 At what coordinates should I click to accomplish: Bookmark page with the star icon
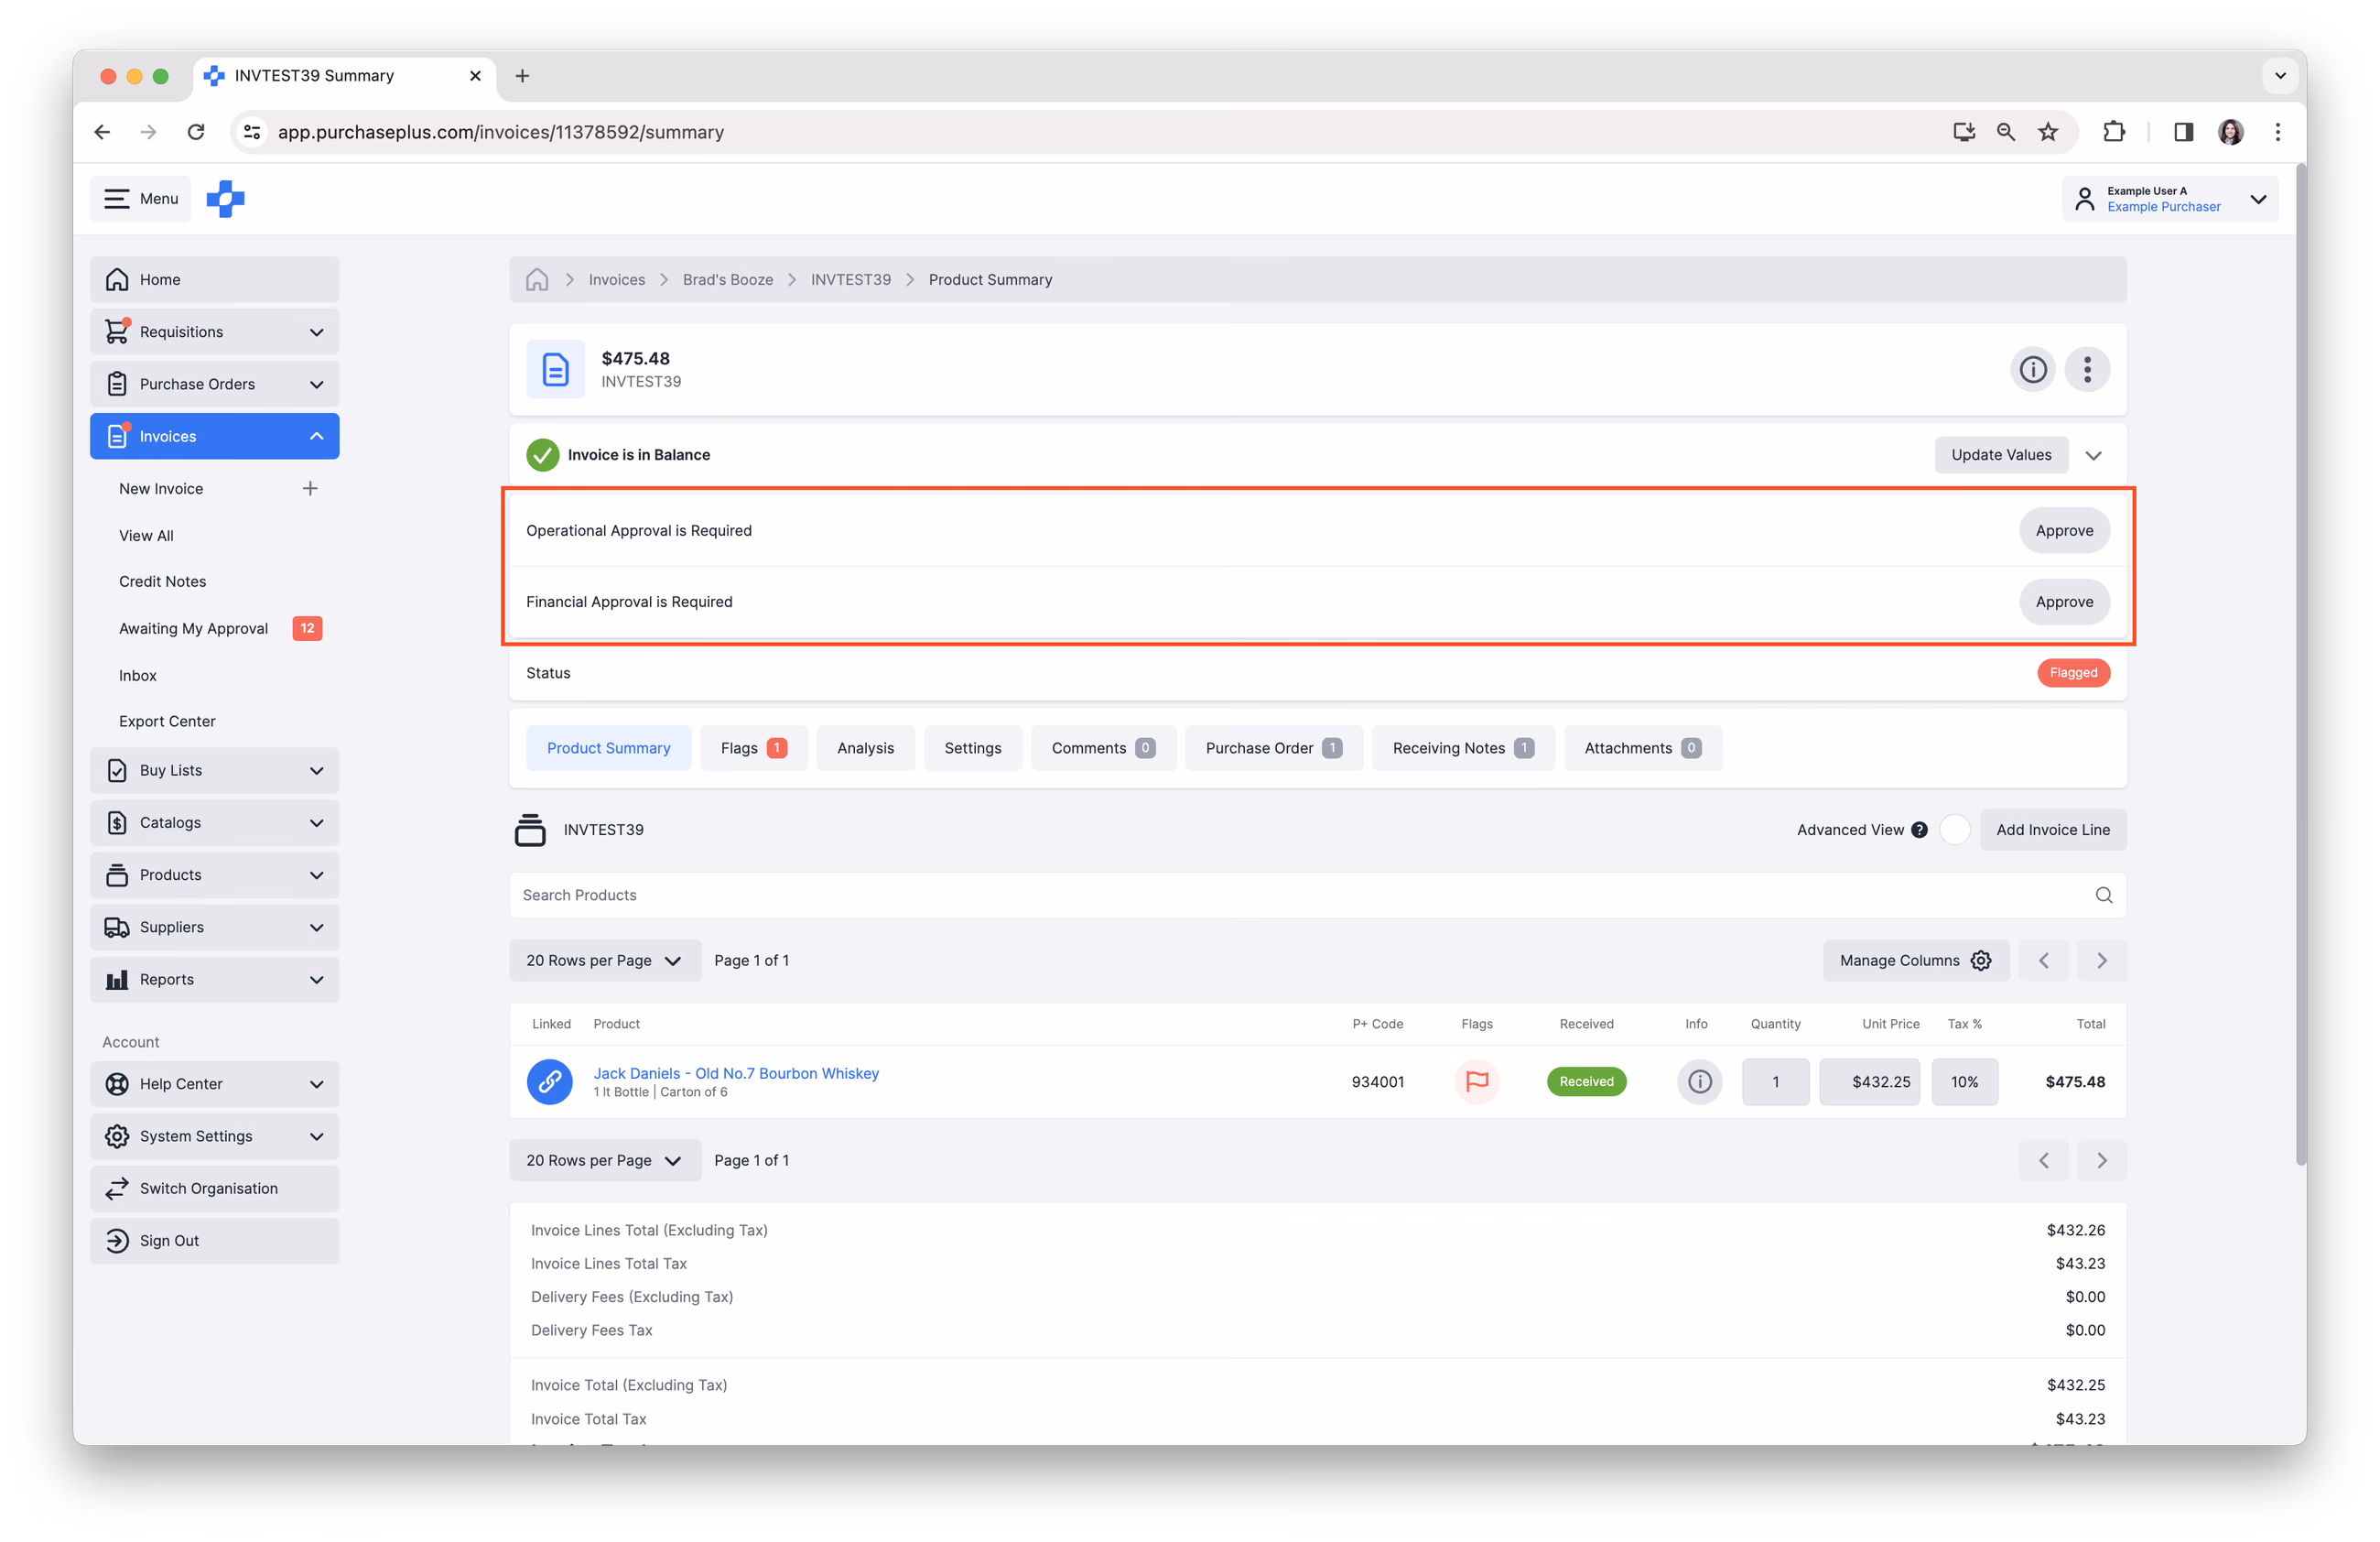click(x=2048, y=132)
